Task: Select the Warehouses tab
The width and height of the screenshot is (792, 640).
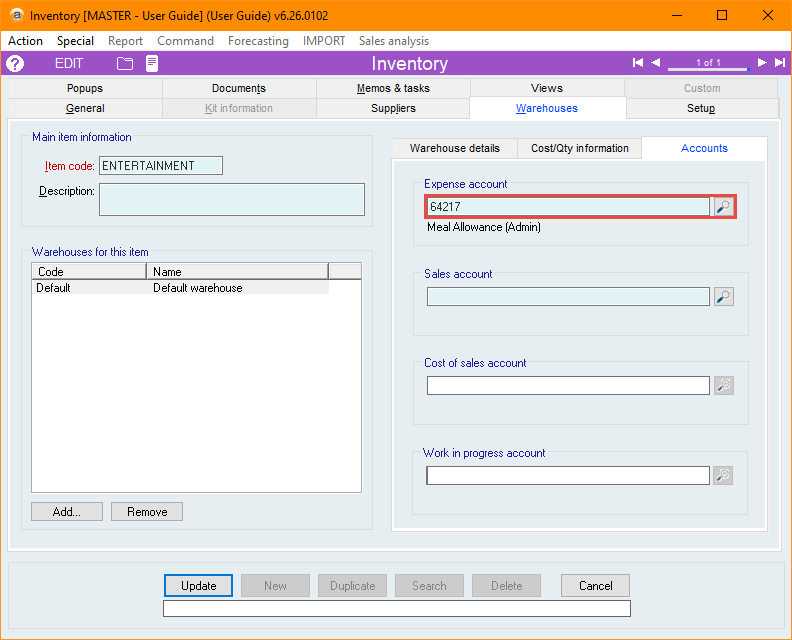Action: pyautogui.click(x=547, y=109)
